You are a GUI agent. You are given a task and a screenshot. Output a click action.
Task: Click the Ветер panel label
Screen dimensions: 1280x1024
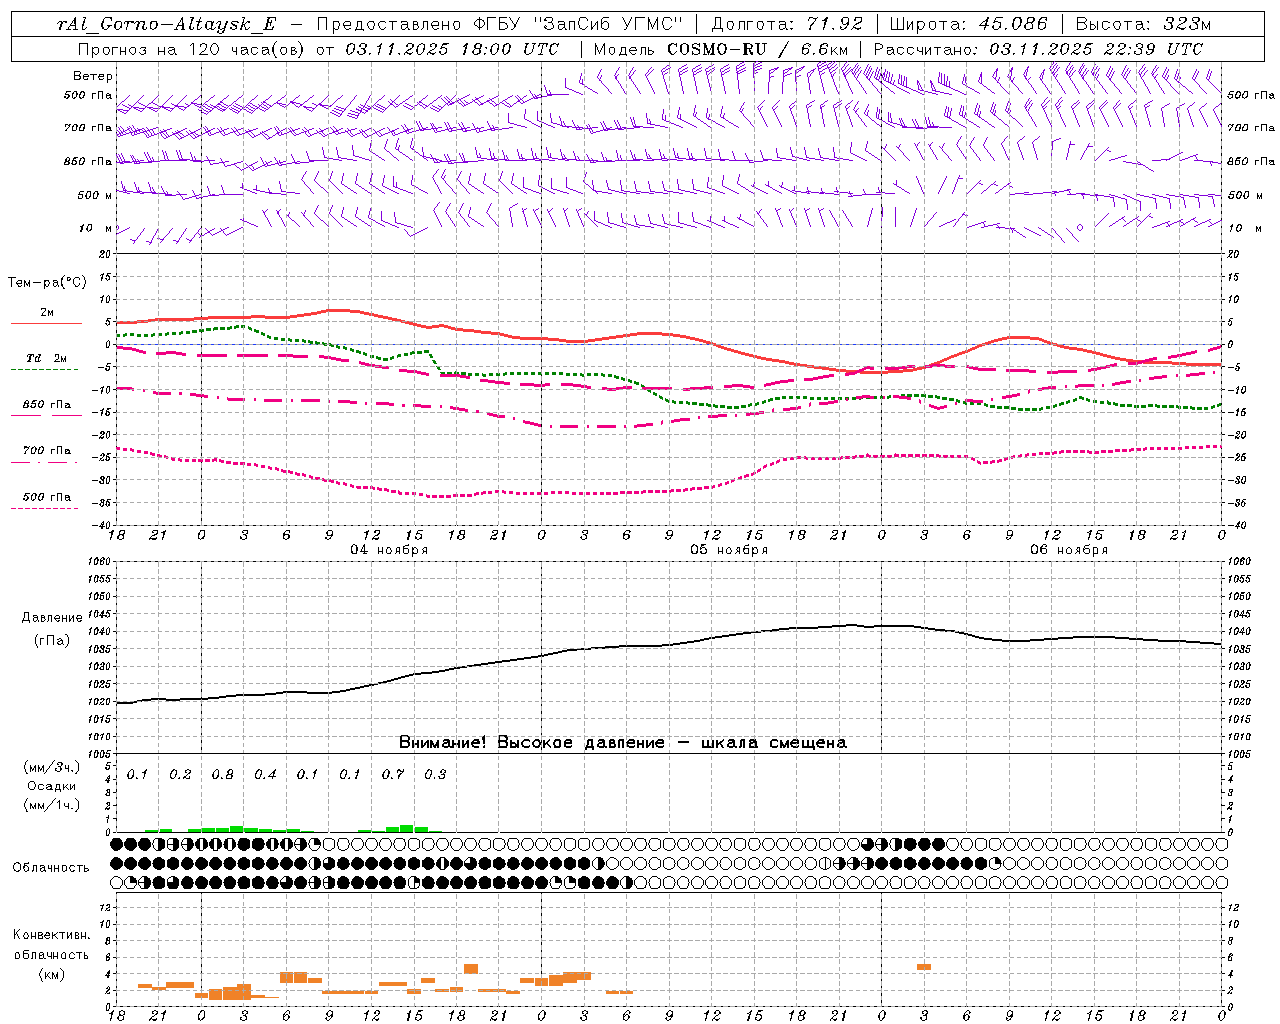click(x=93, y=76)
